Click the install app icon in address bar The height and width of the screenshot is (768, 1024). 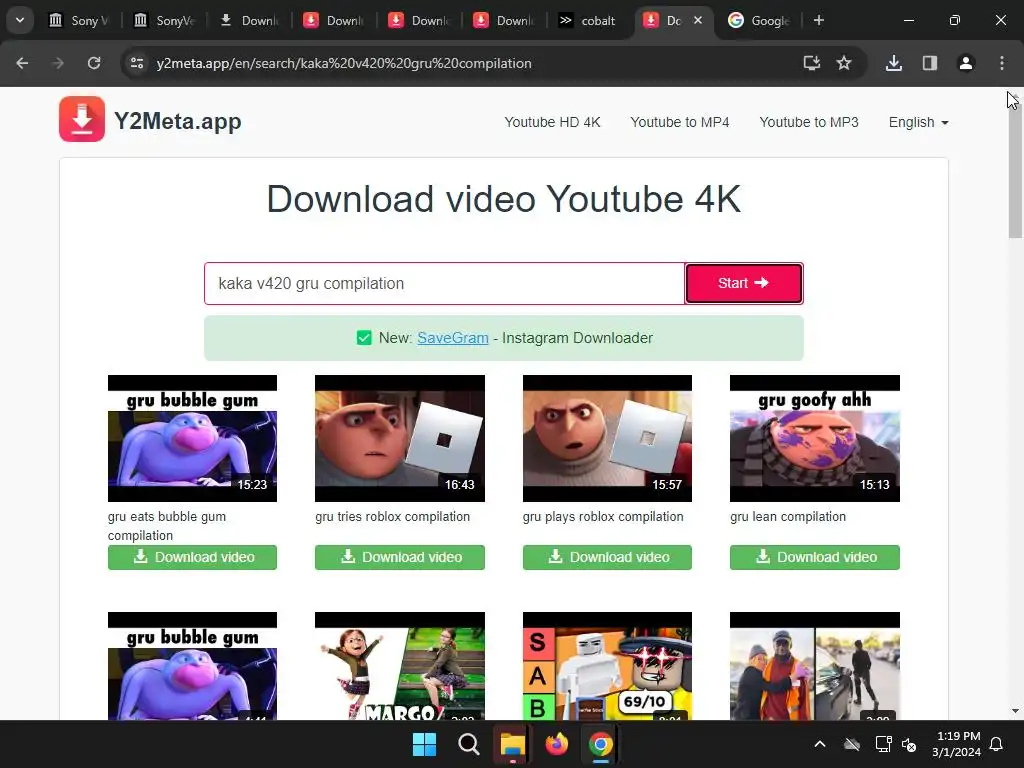[x=812, y=63]
